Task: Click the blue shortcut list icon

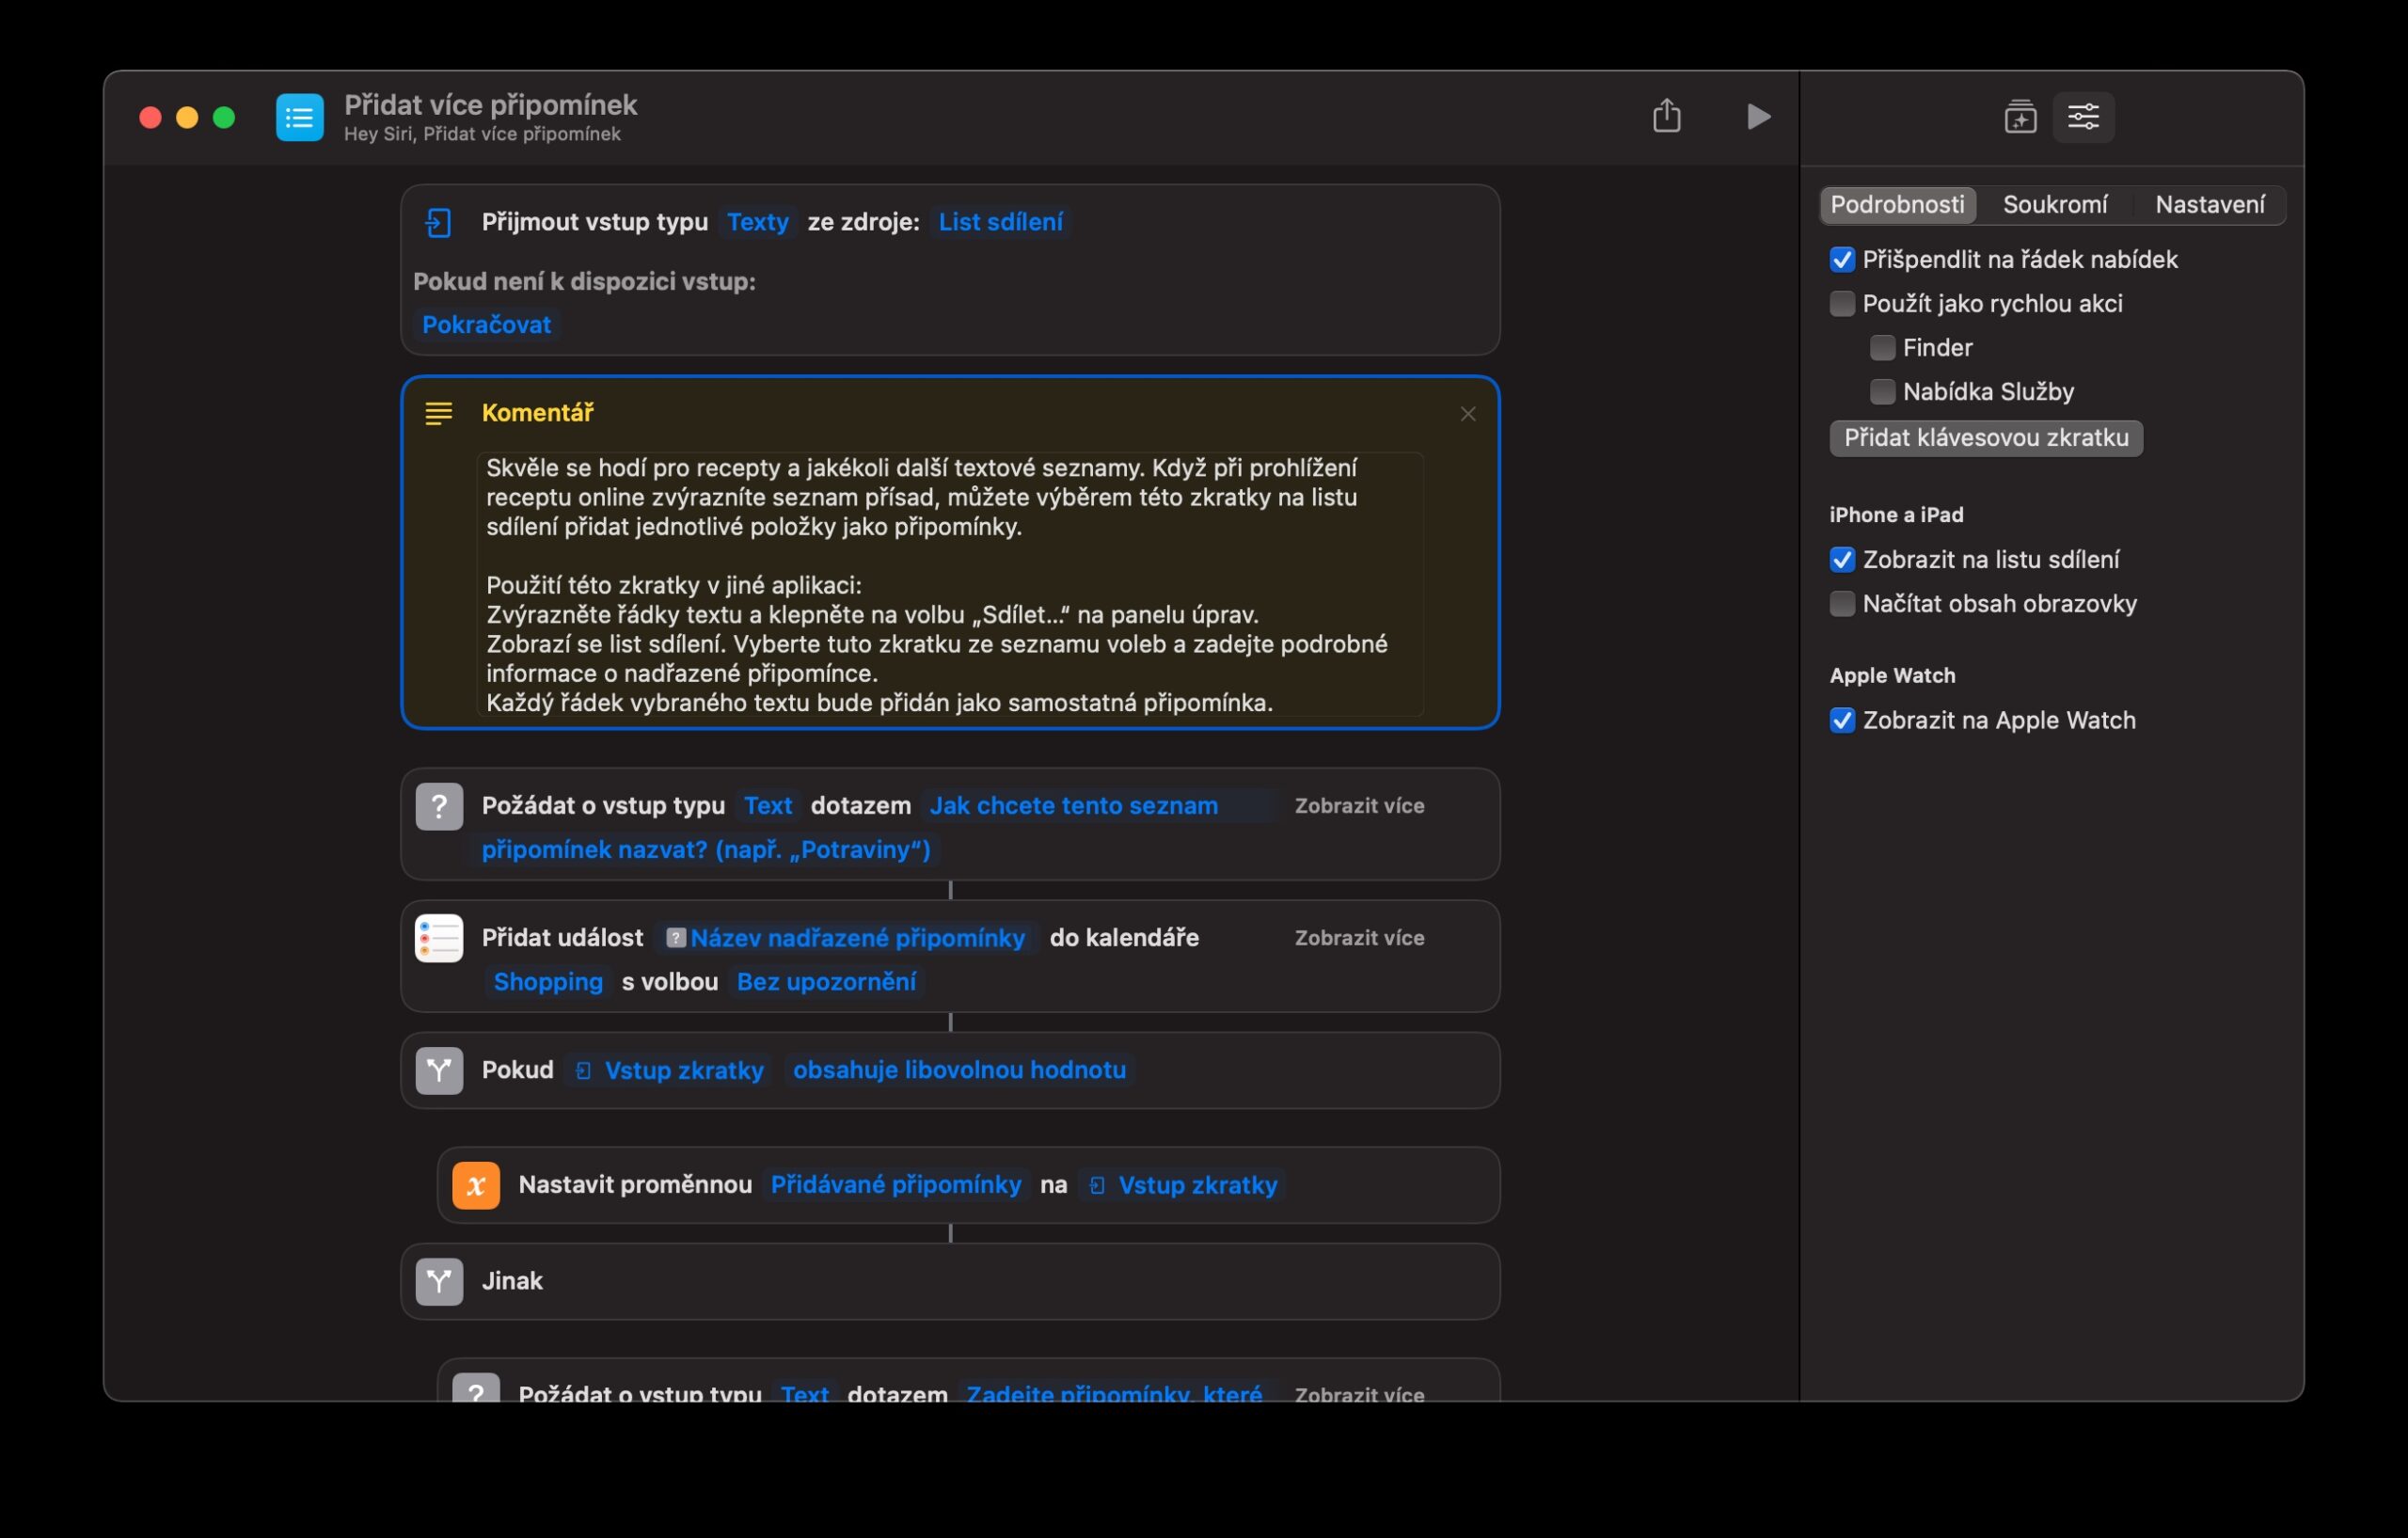Action: coord(299,117)
